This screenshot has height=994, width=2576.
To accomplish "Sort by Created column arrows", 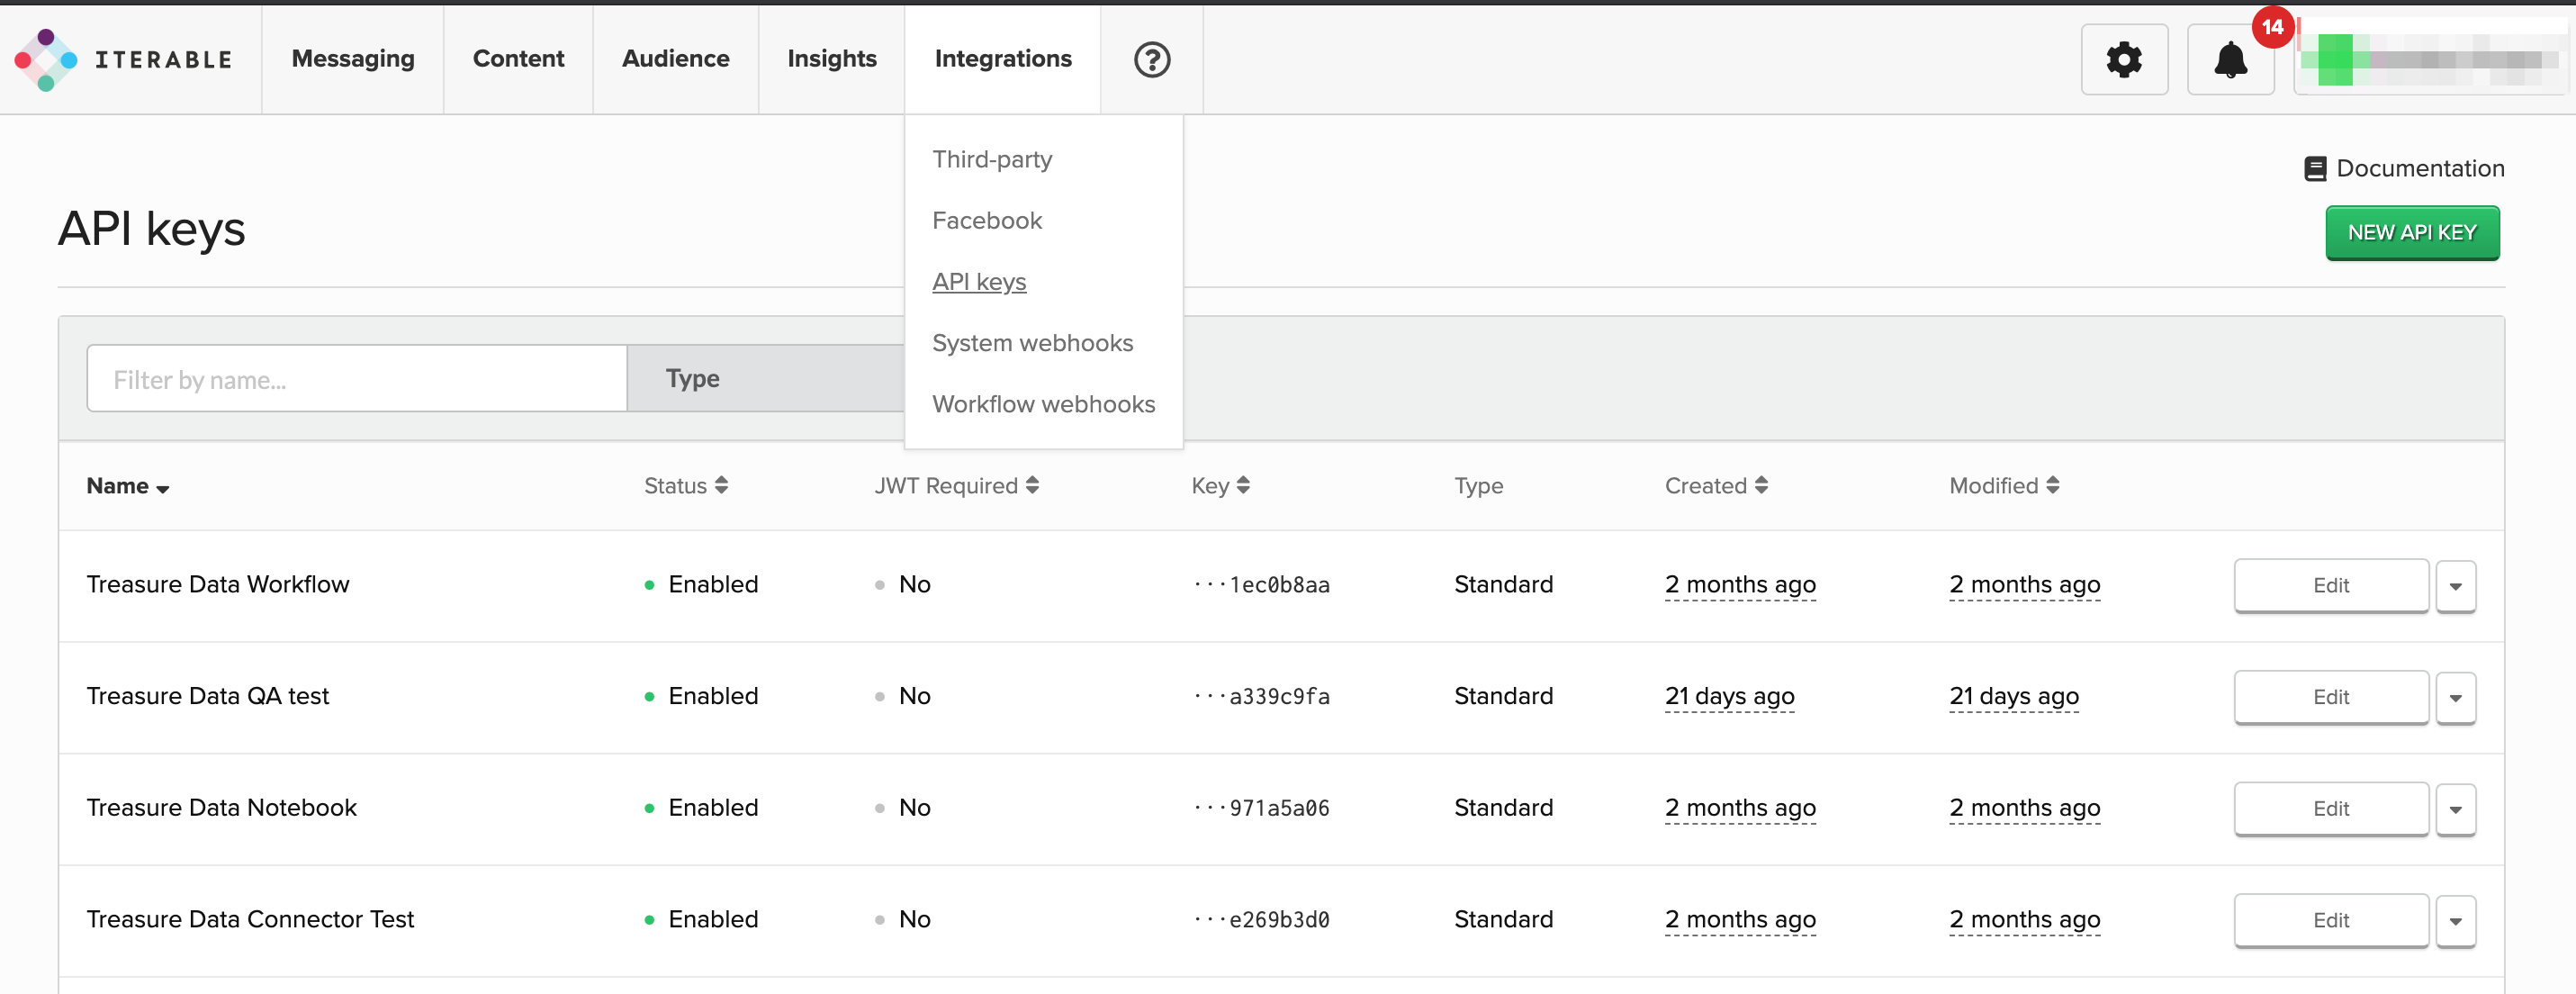I will point(1761,486).
